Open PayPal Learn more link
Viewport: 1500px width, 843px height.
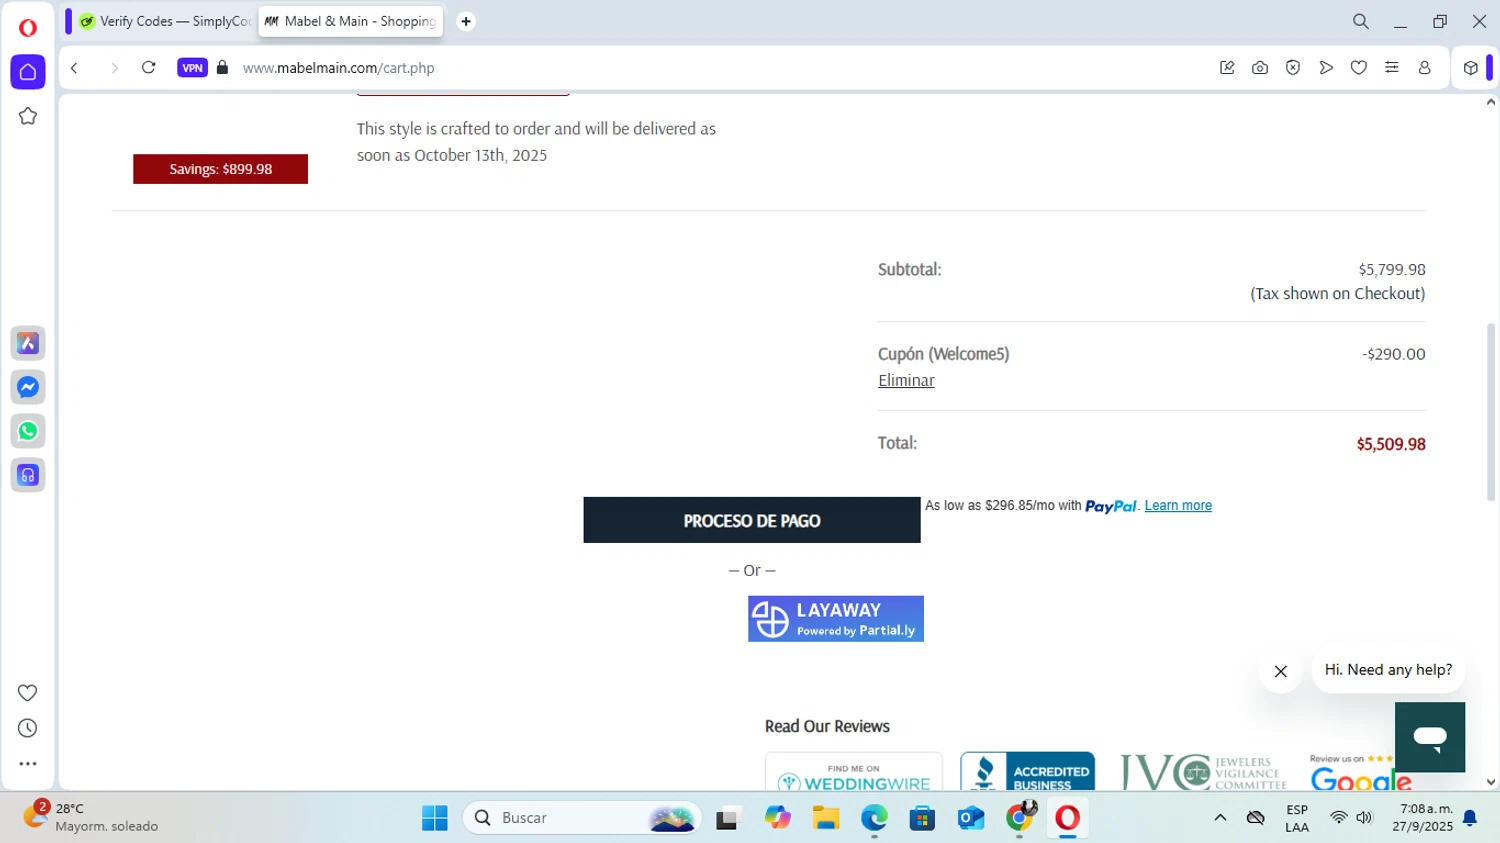coord(1178,506)
